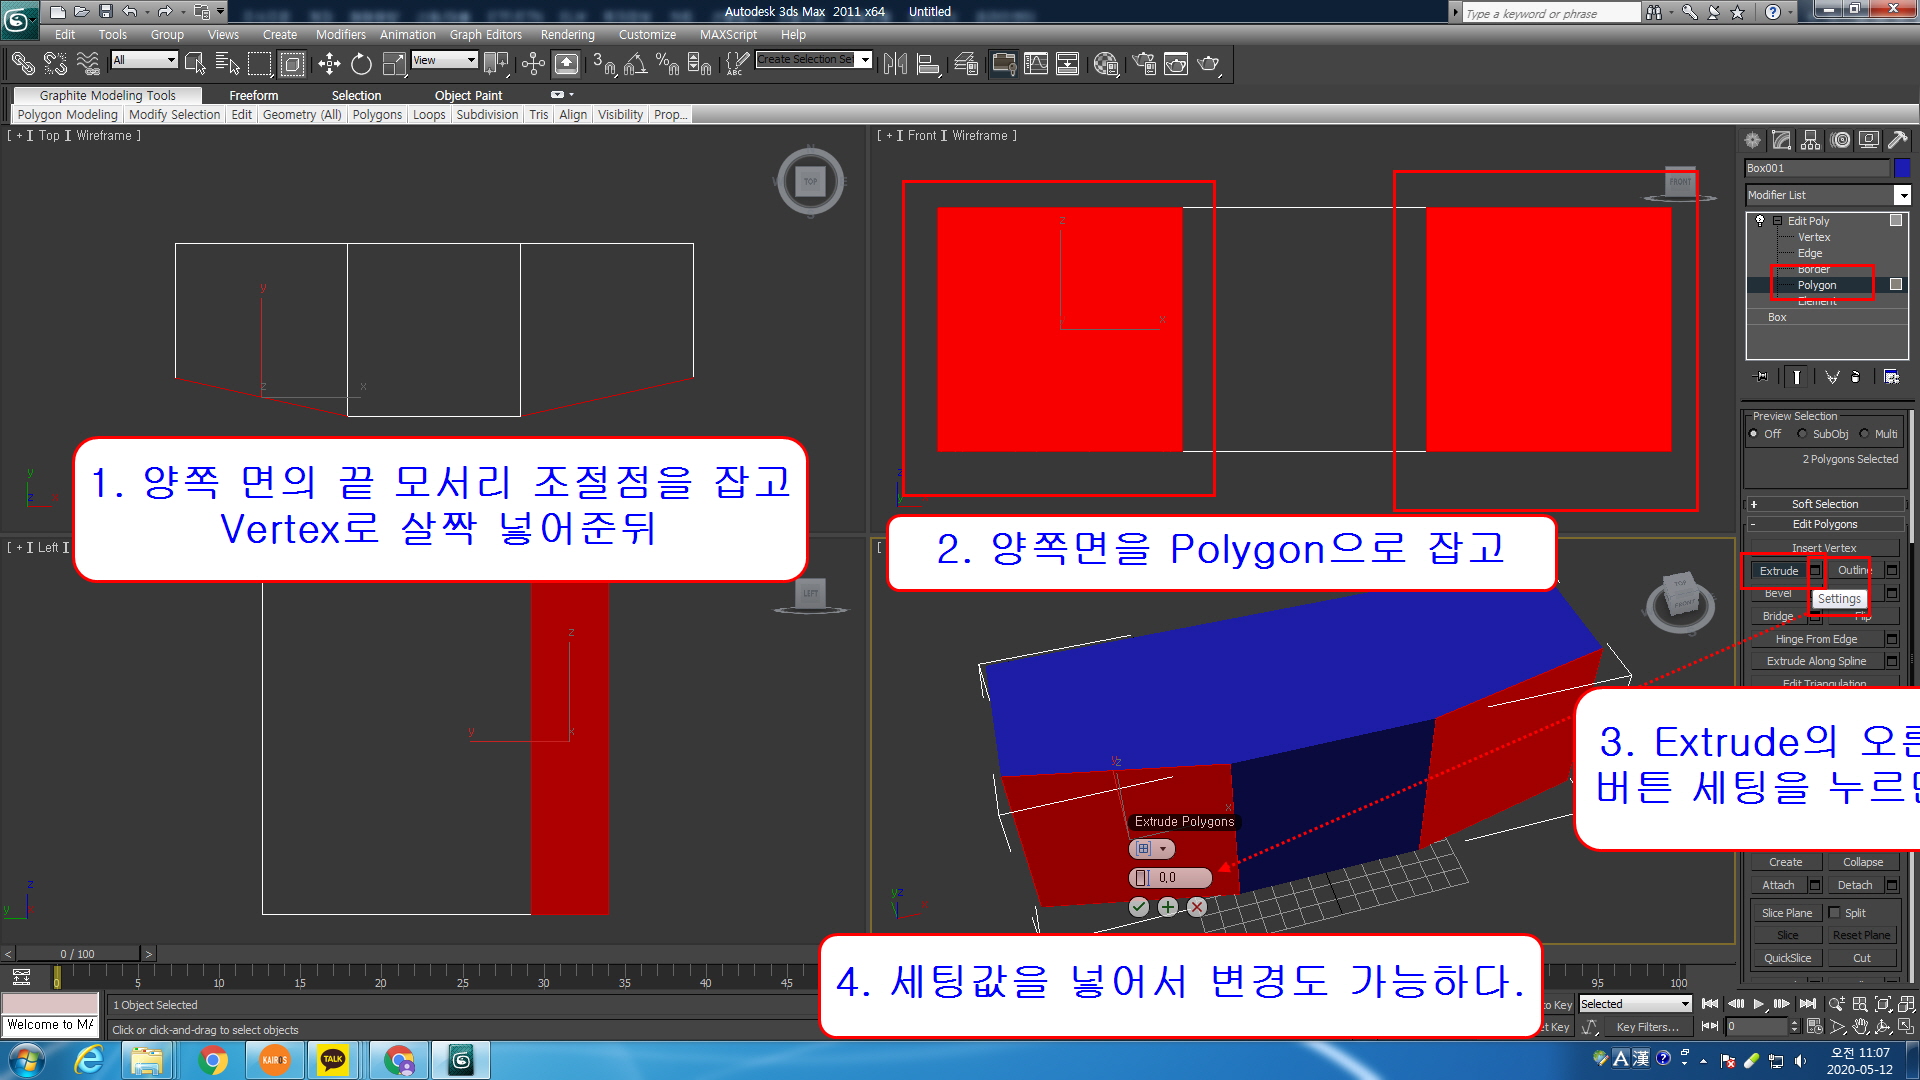Click the Key Filters button
1920x1080 pixels.
point(1647,1027)
